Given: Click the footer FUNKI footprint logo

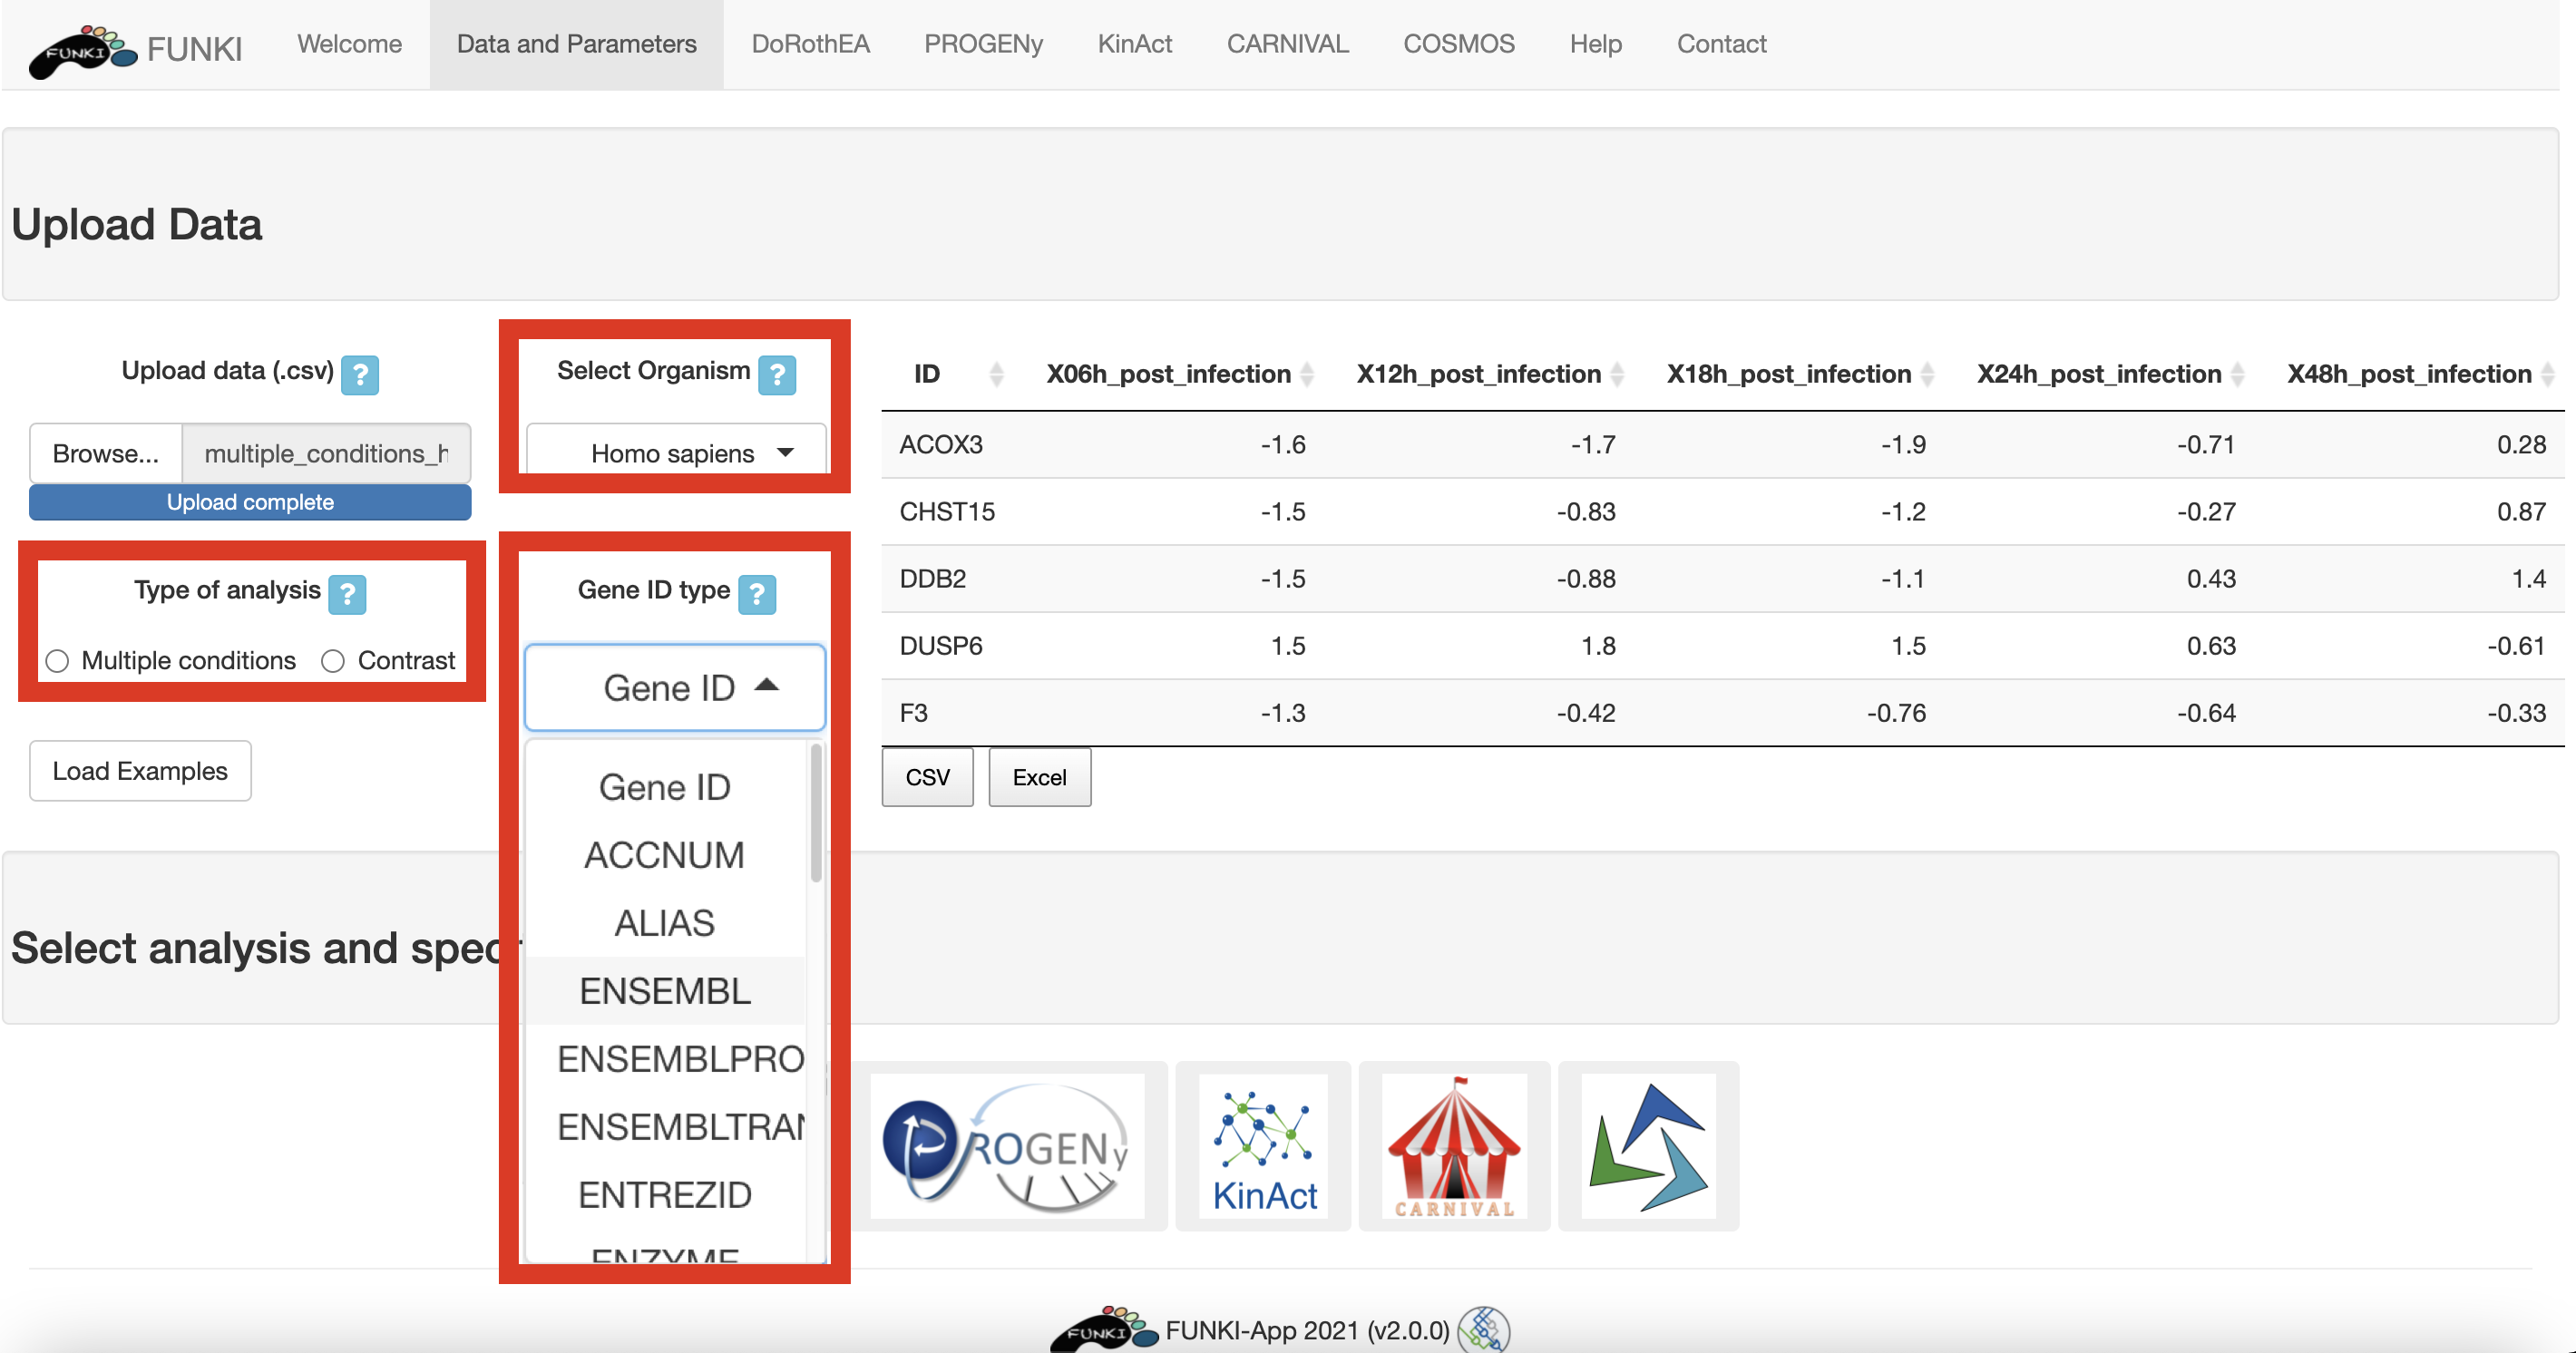Looking at the screenshot, I should (x=1104, y=1330).
